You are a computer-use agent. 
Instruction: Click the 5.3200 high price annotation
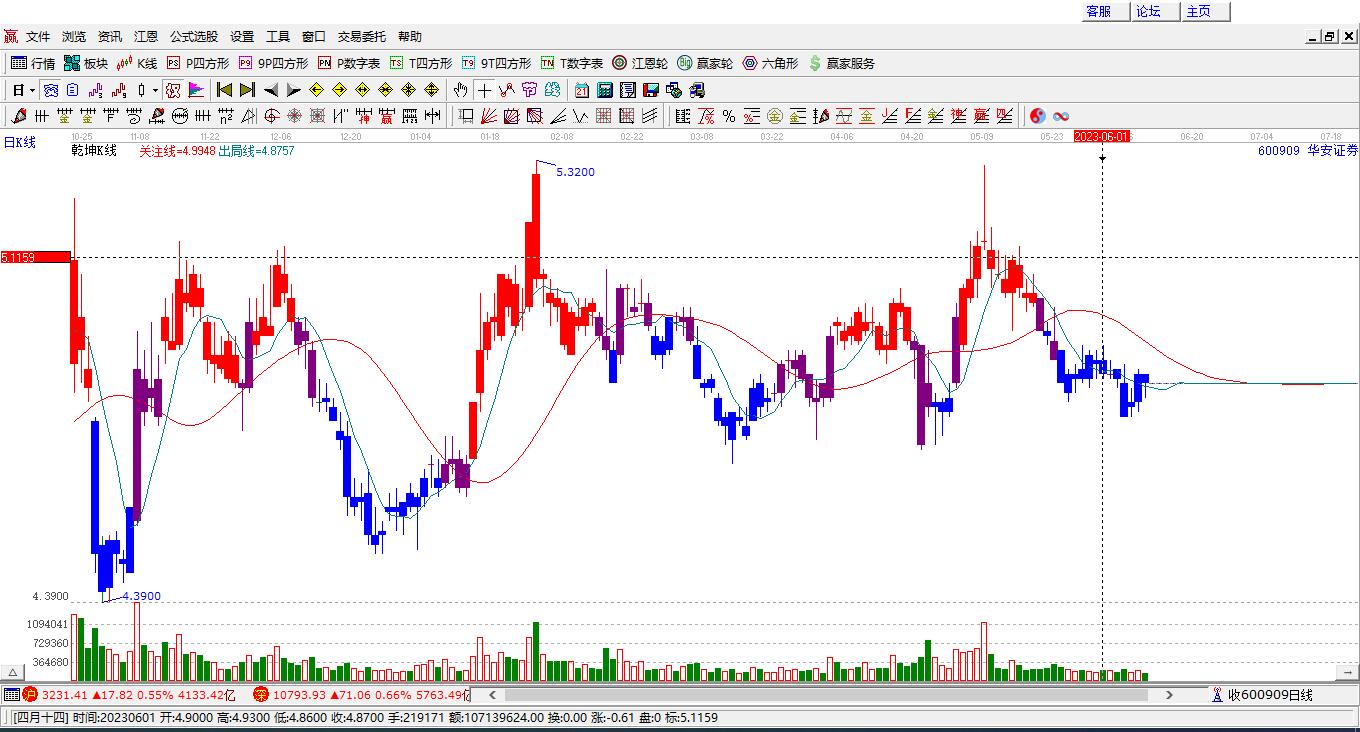[575, 172]
